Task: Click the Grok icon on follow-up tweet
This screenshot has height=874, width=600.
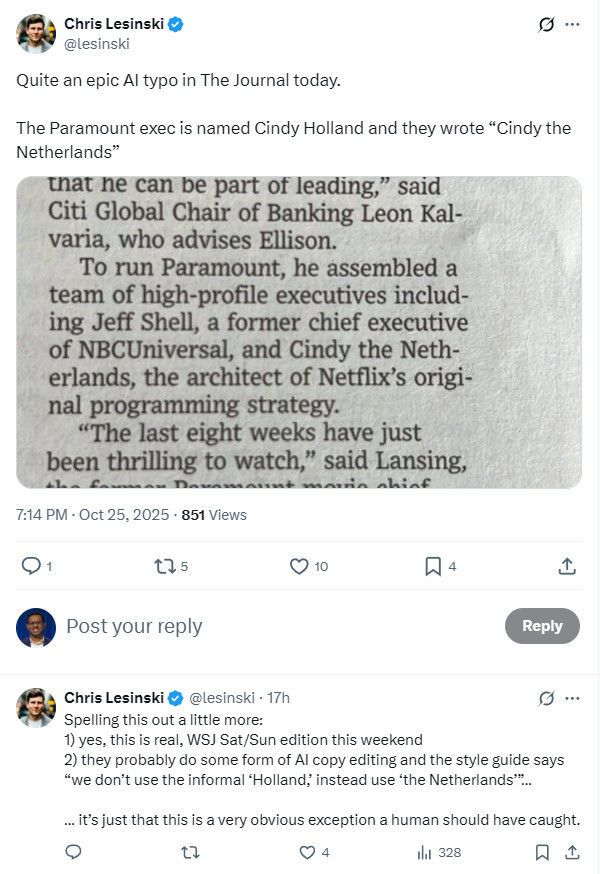Action: (x=546, y=697)
